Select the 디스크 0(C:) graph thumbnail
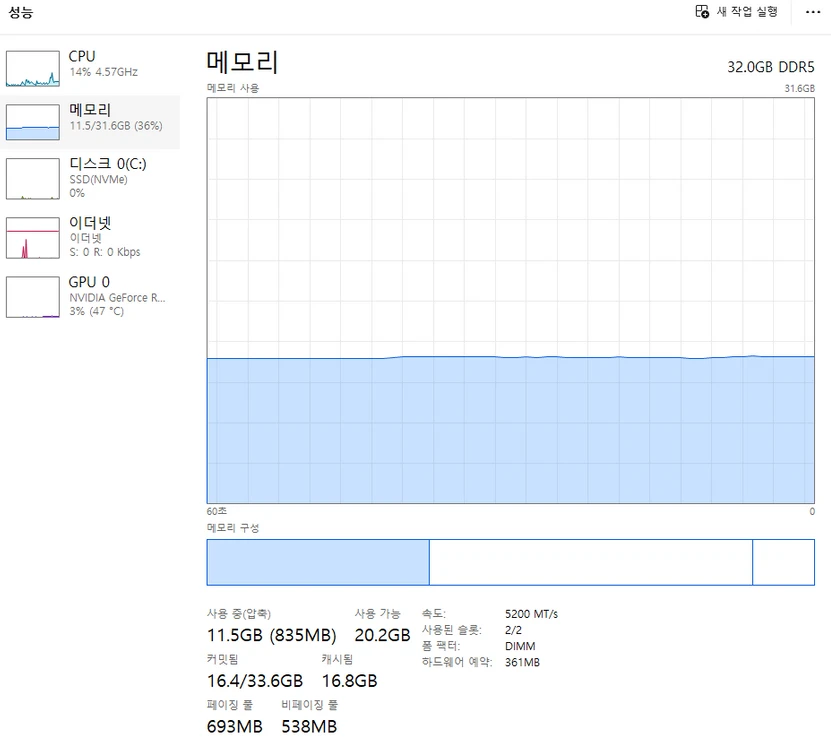This screenshot has height=750, width=831. click(x=33, y=179)
